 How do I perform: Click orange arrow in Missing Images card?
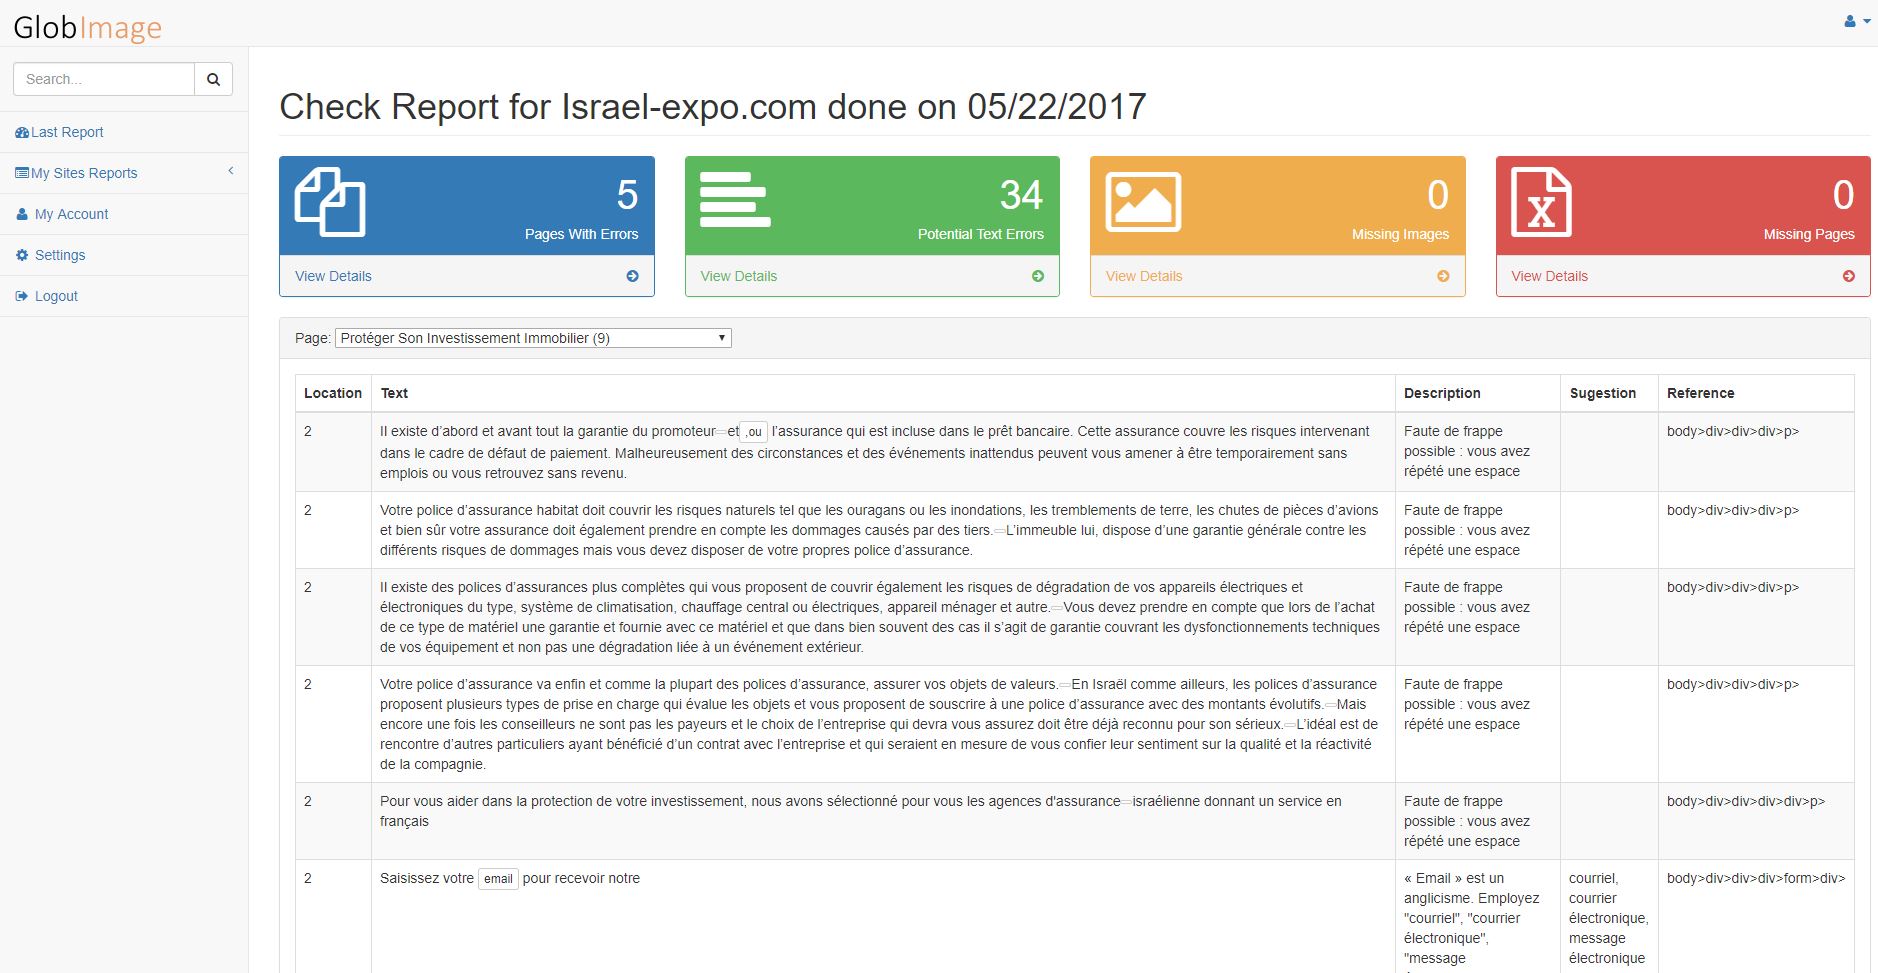point(1443,276)
